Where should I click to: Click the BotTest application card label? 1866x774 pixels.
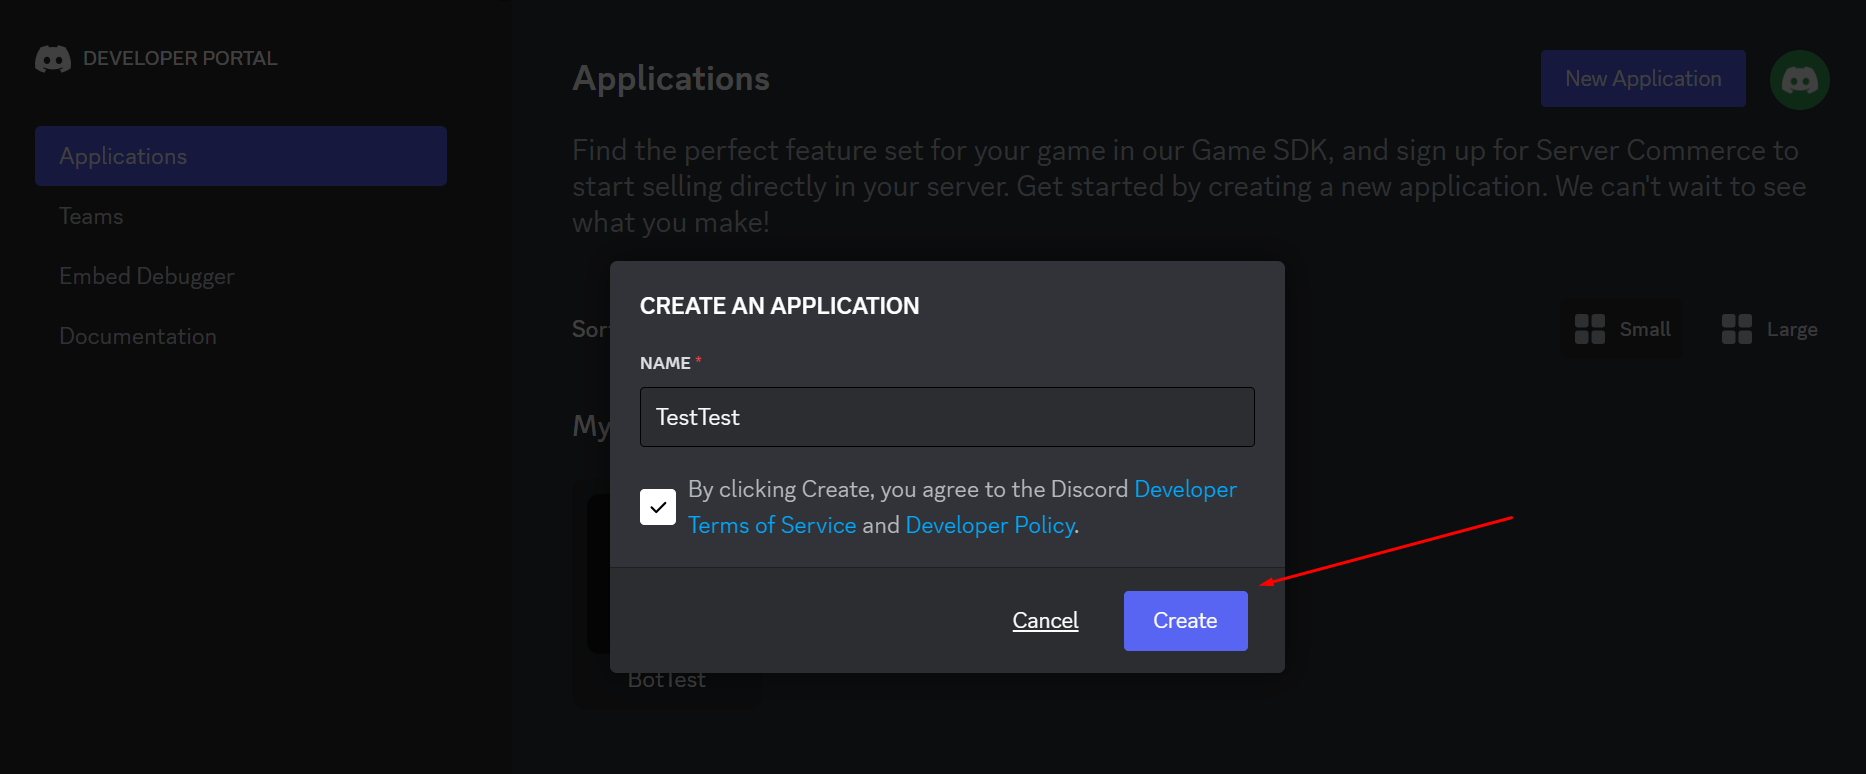(667, 679)
